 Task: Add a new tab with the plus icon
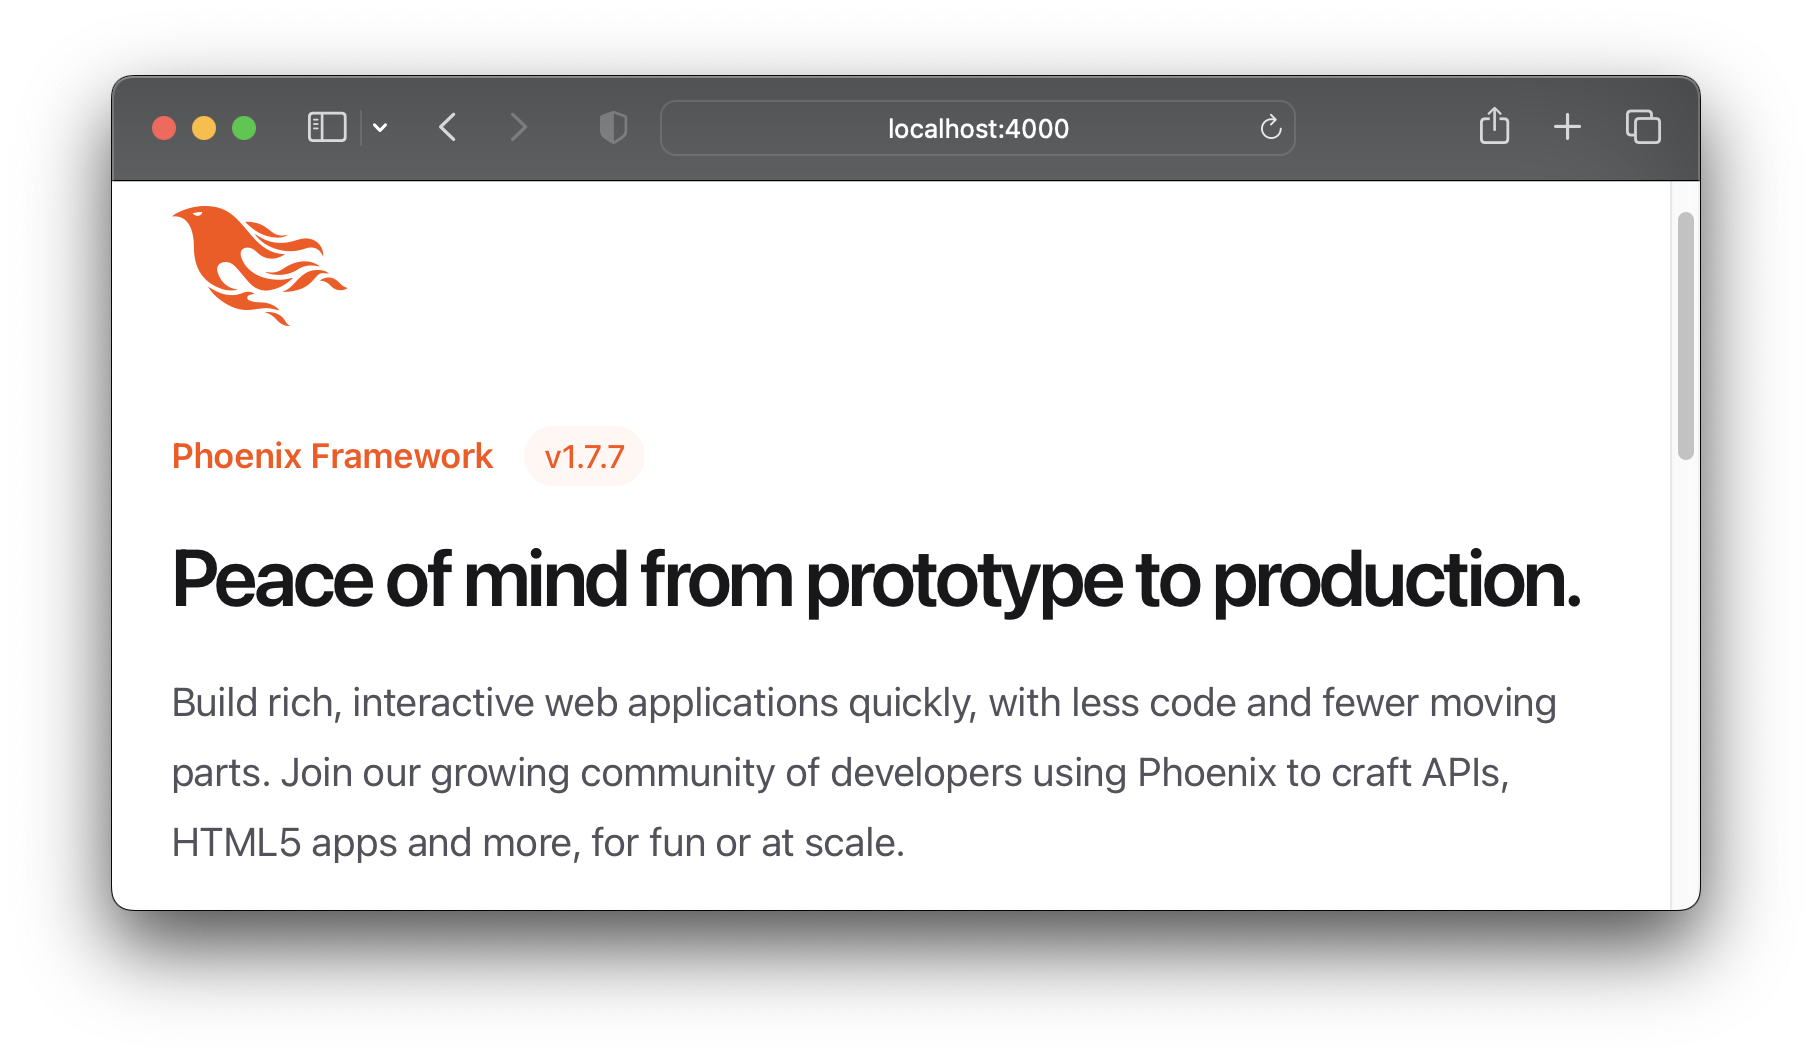click(x=1567, y=127)
